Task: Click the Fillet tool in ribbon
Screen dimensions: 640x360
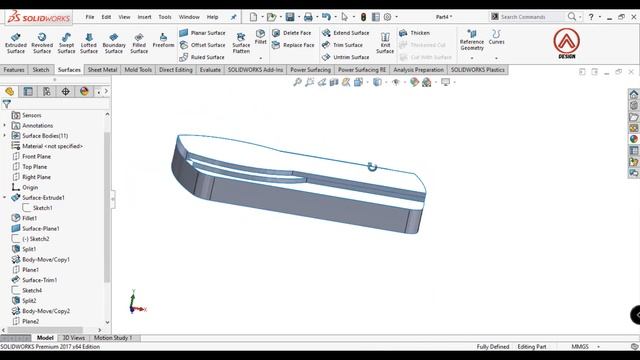Action: (x=260, y=37)
